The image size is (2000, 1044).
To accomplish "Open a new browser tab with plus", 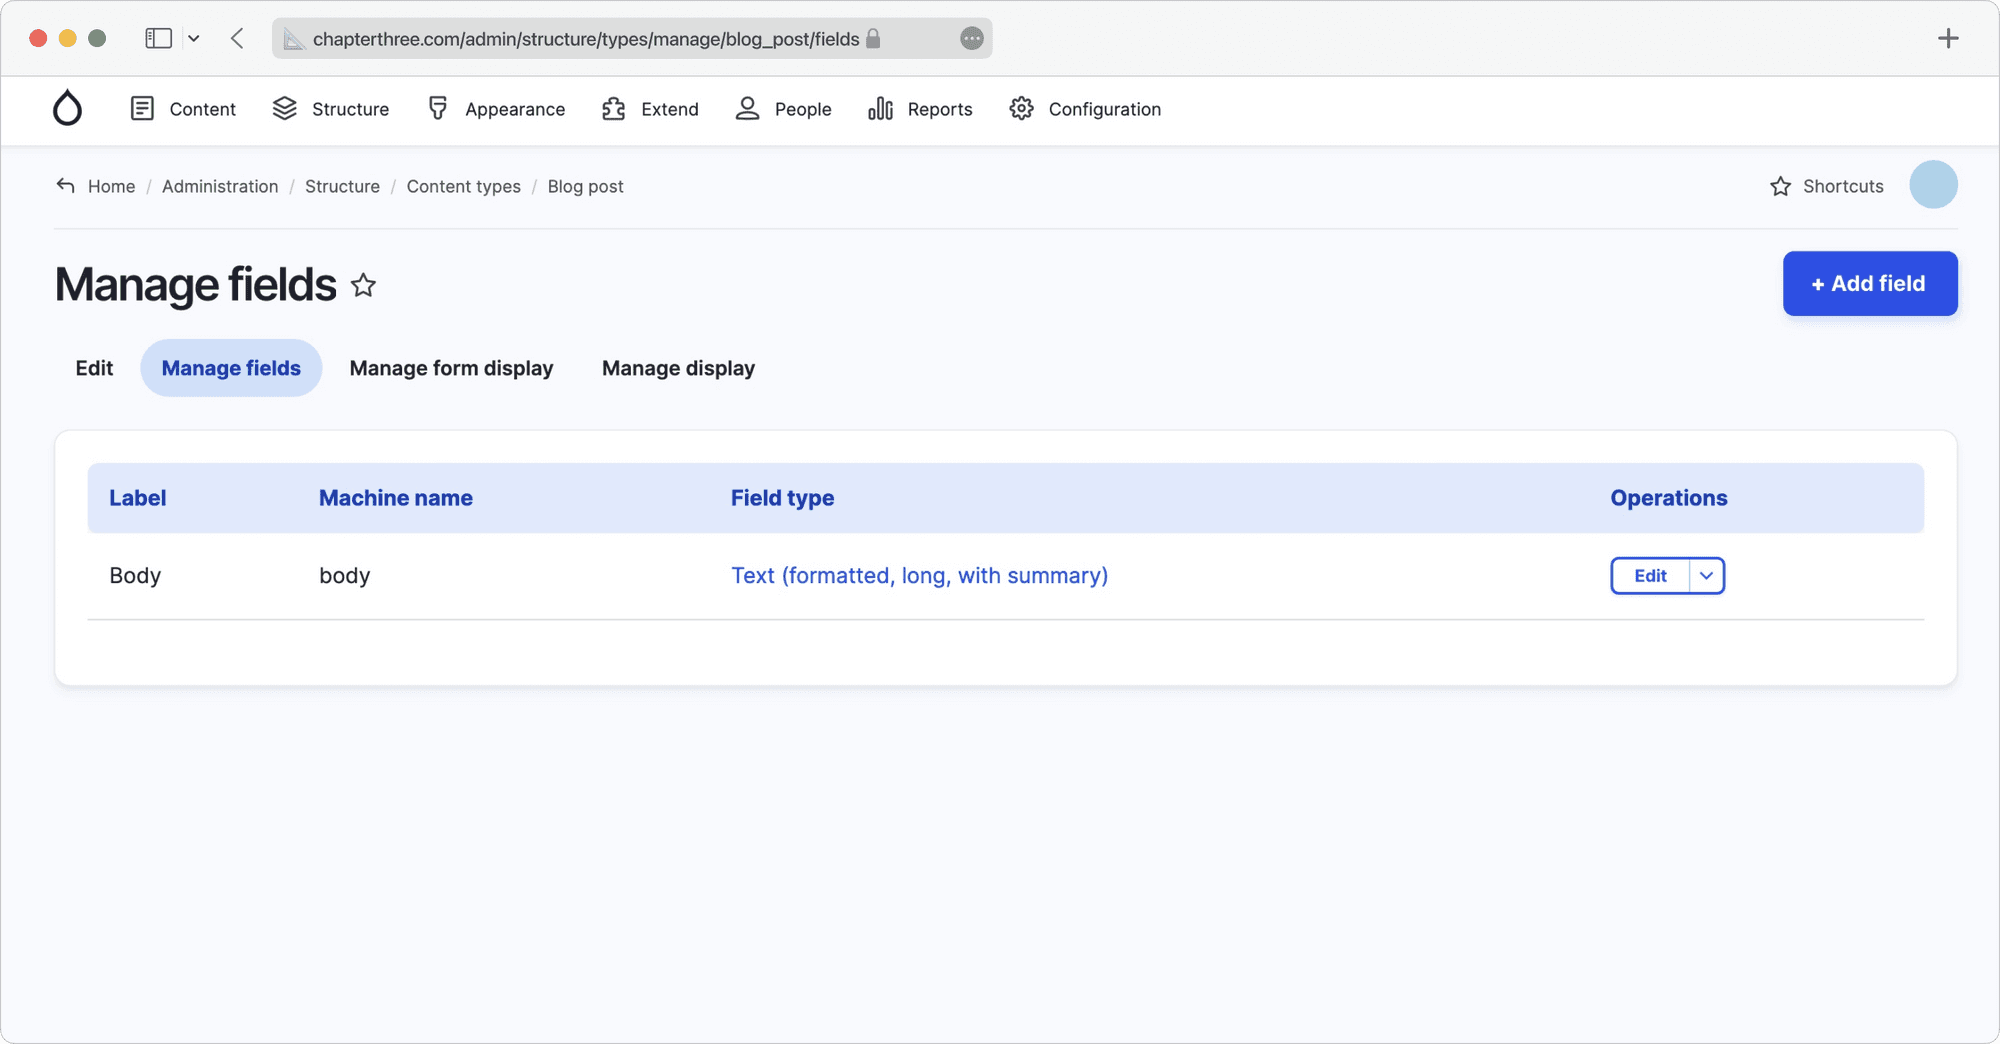I will point(1948,38).
